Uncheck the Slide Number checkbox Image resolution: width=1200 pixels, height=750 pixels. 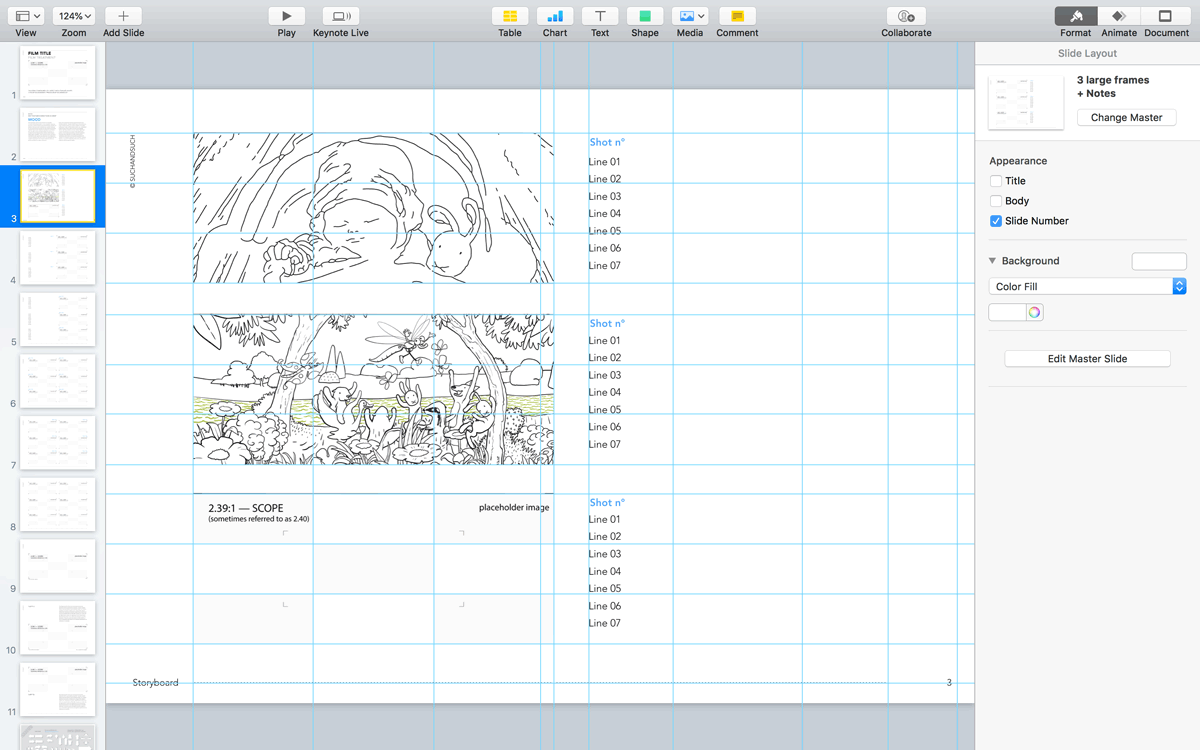[x=996, y=221]
